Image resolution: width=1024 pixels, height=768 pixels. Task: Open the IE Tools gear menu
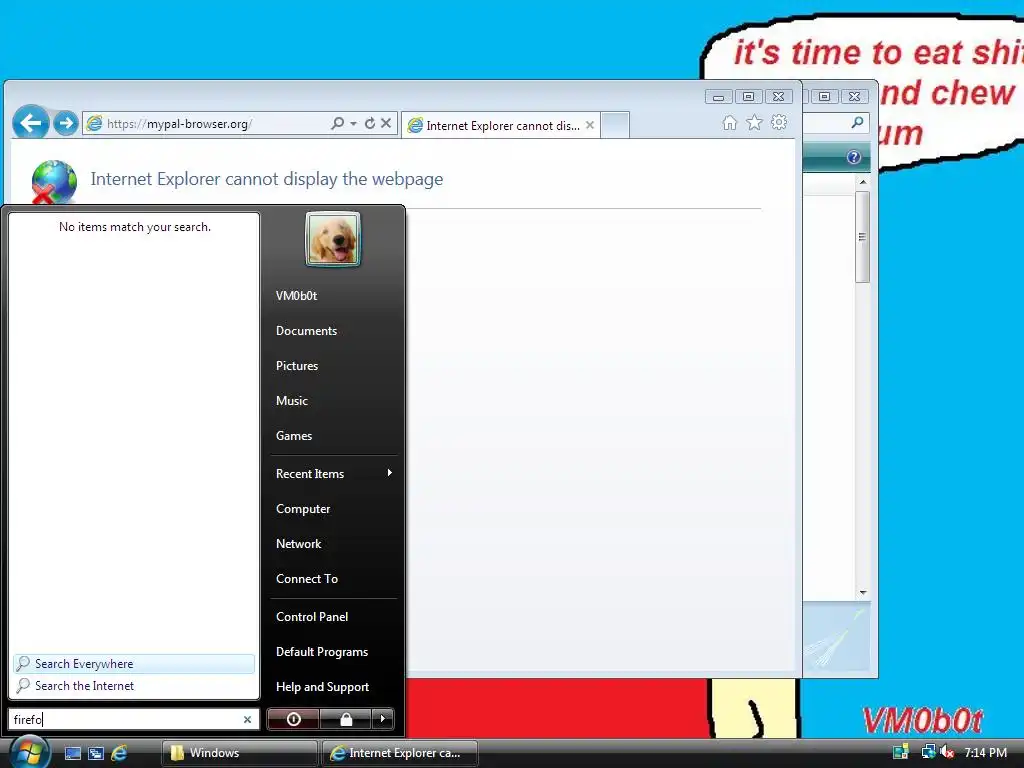tap(779, 122)
